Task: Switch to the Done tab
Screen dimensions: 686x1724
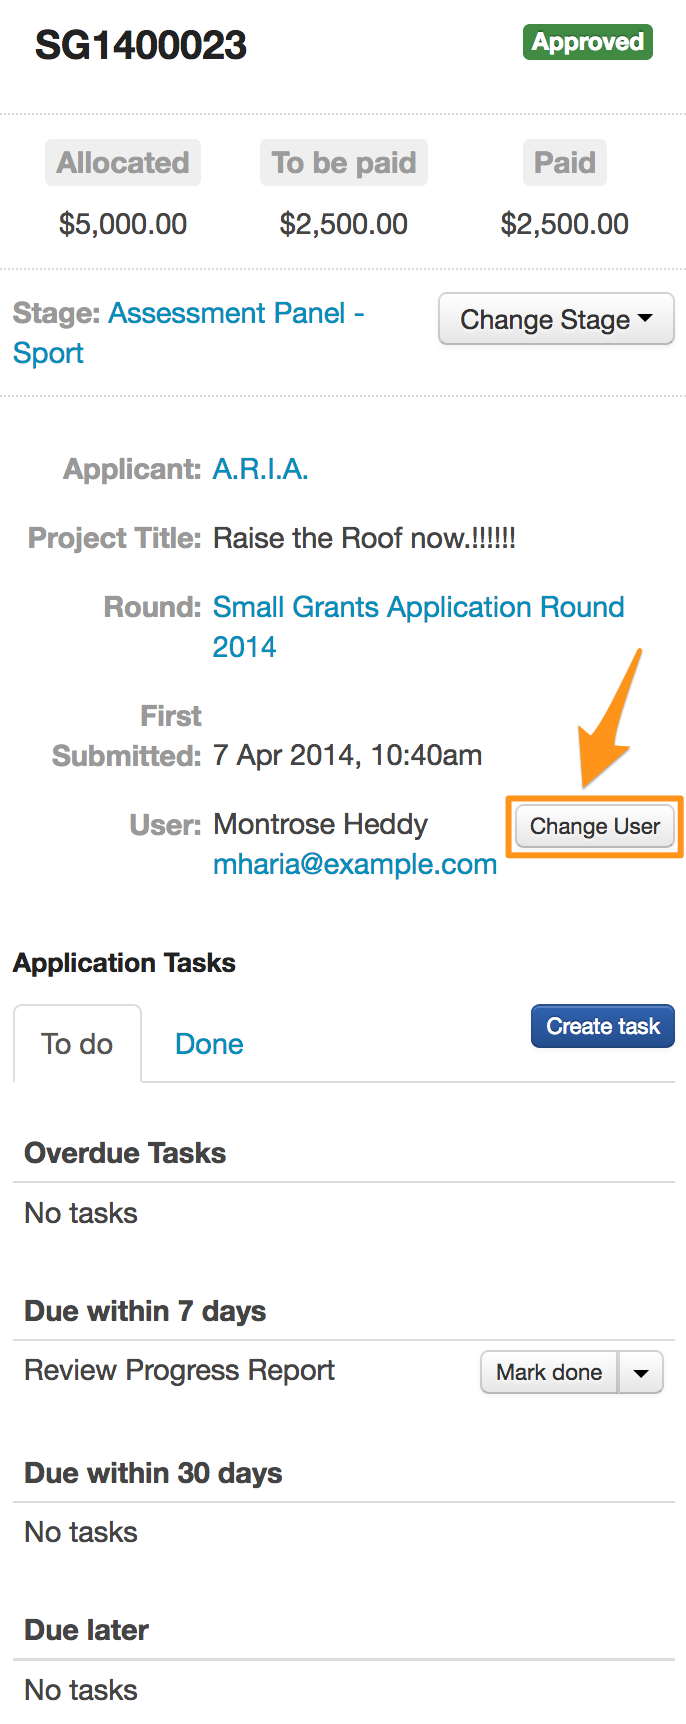Action: pos(209,1044)
